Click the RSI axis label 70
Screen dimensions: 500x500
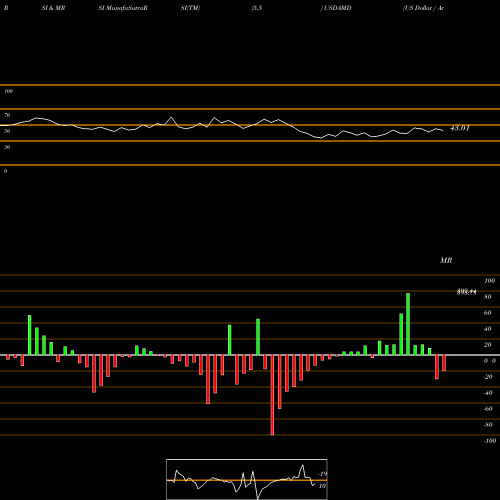click(x=7, y=115)
